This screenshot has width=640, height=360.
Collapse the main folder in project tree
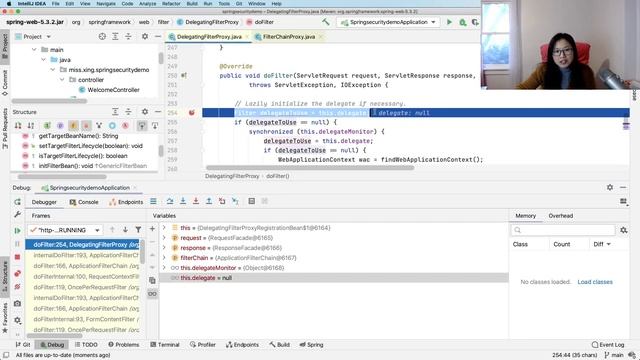[34, 50]
